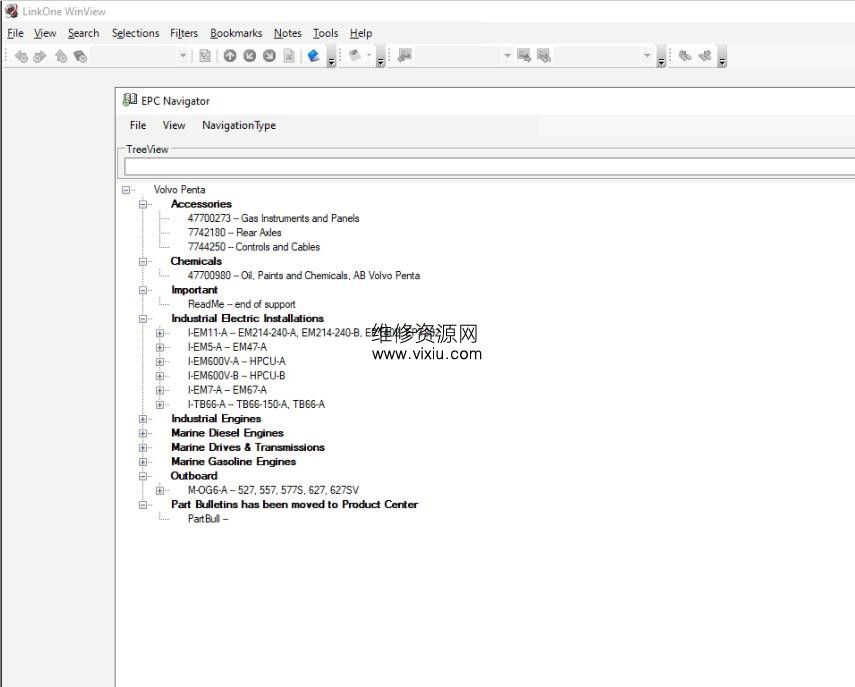Image resolution: width=855 pixels, height=687 pixels.
Task: Click the back navigation arrow icon
Action: (21, 56)
